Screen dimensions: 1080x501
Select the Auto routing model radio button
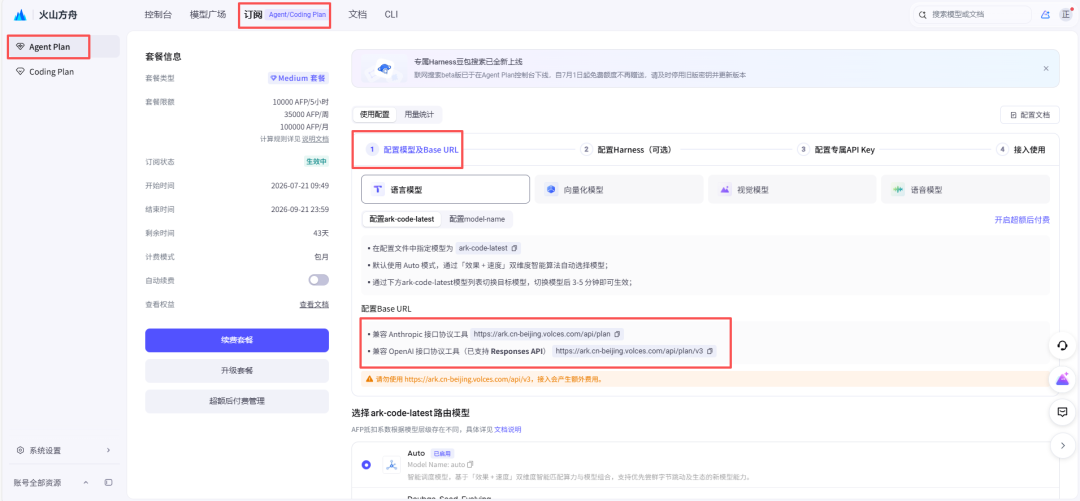[366, 465]
